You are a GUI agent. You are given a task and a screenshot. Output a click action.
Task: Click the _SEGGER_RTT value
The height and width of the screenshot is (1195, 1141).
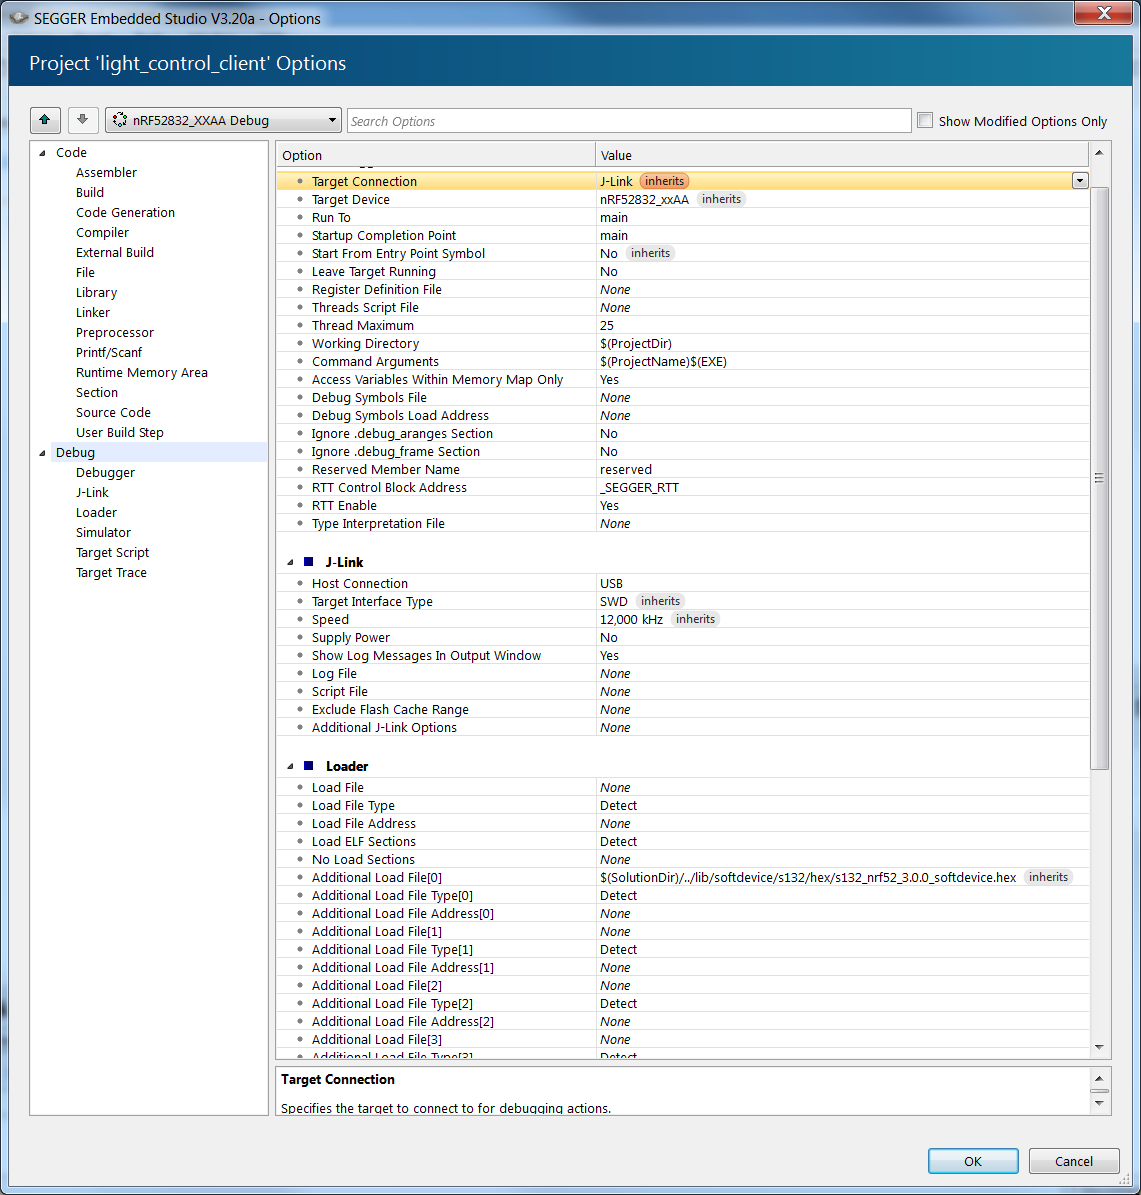639,488
